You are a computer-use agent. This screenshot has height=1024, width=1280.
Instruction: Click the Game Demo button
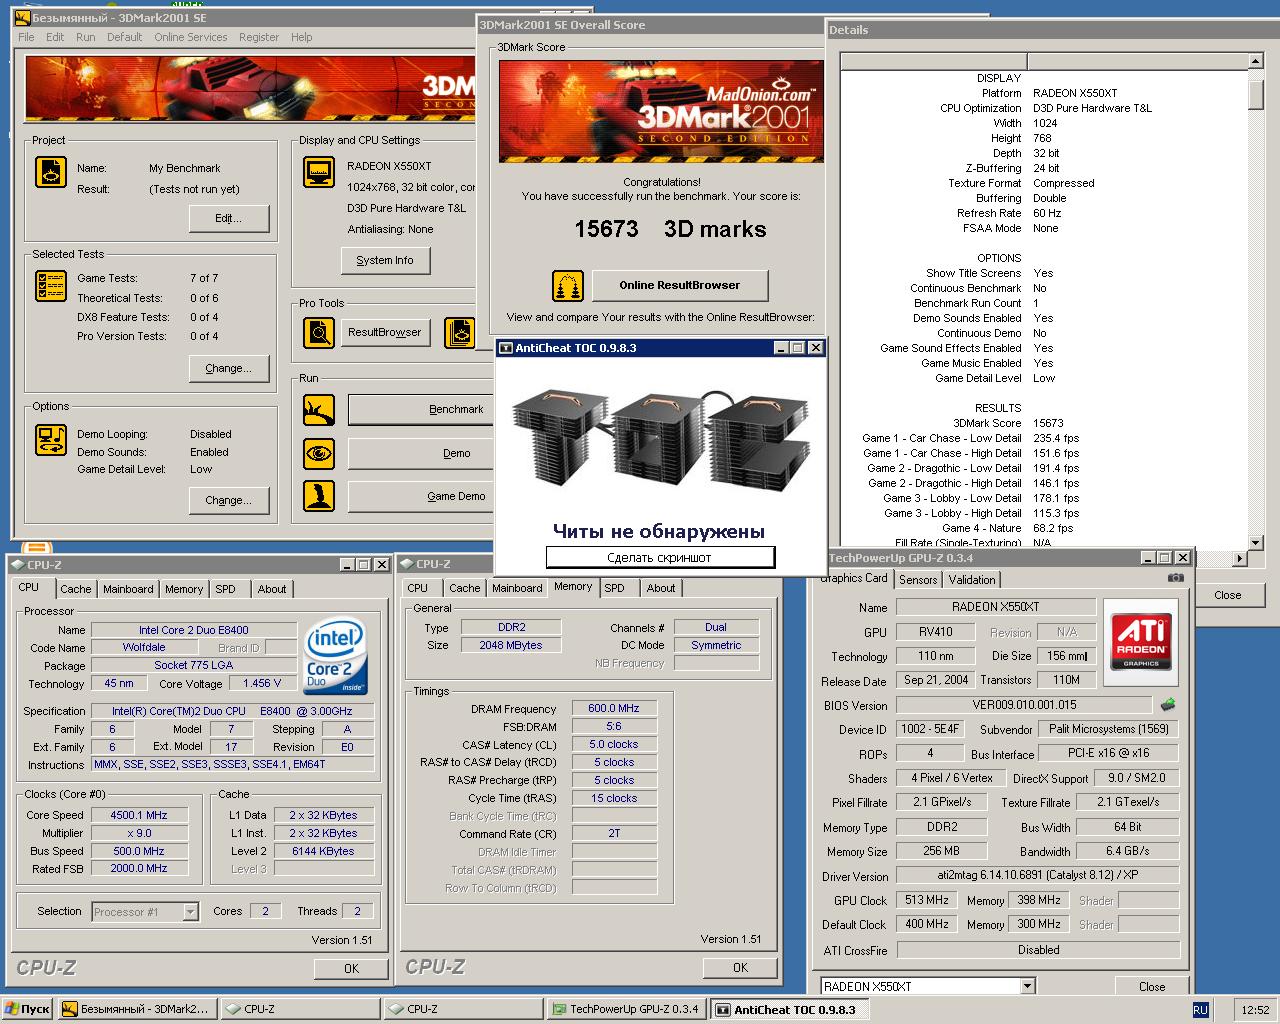tap(423, 496)
